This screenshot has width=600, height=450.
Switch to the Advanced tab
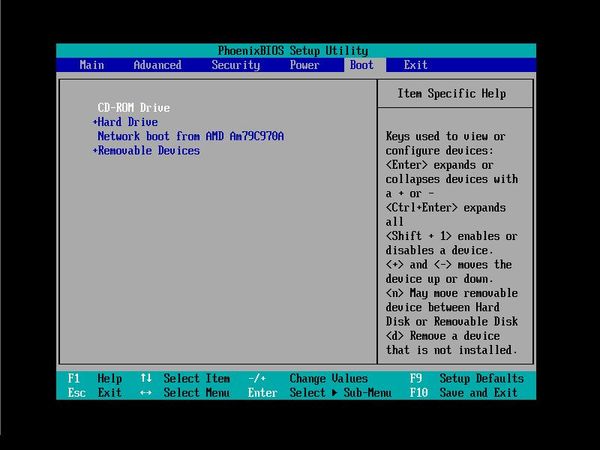tap(158, 65)
